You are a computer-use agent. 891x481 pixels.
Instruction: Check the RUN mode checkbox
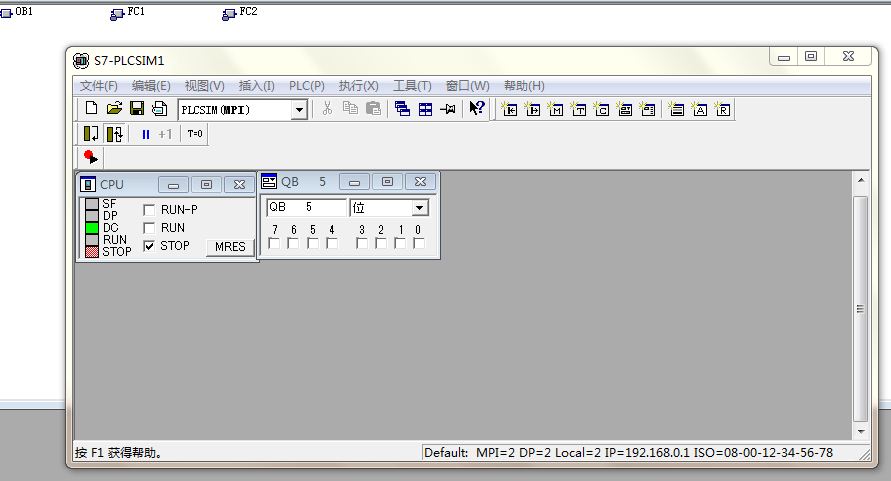click(x=149, y=228)
